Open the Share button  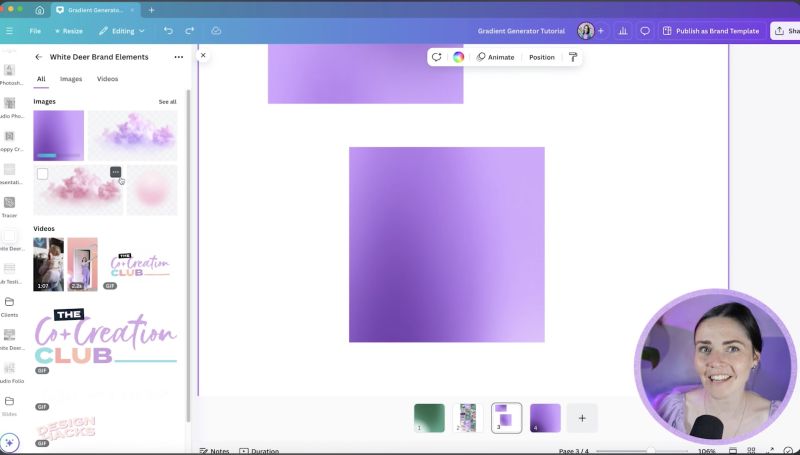(786, 31)
